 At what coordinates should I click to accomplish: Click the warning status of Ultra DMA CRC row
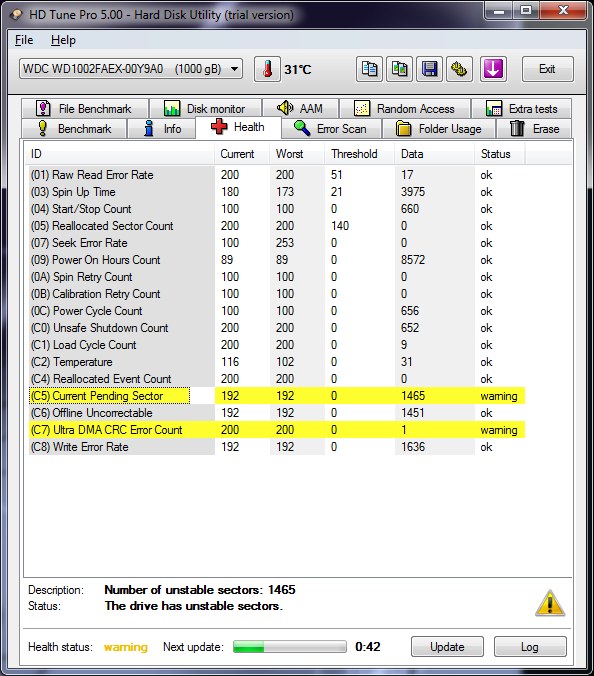(499, 430)
